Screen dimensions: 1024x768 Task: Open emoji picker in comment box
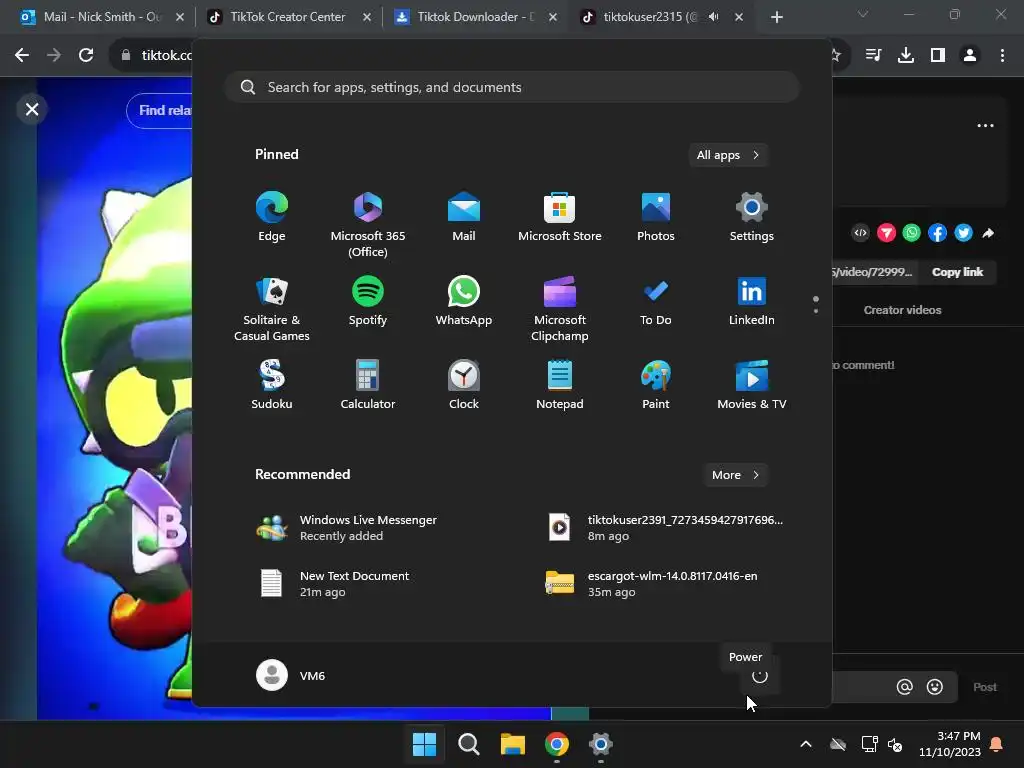click(935, 686)
